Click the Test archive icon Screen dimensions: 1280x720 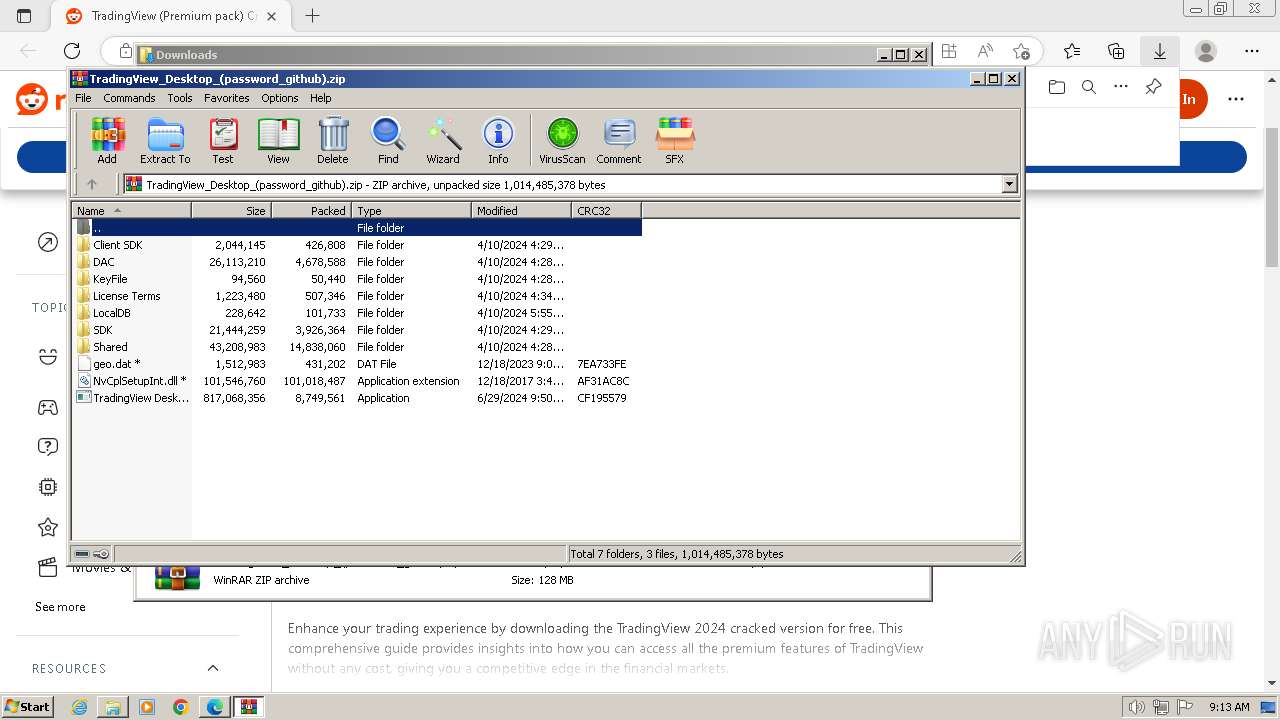pos(223,141)
